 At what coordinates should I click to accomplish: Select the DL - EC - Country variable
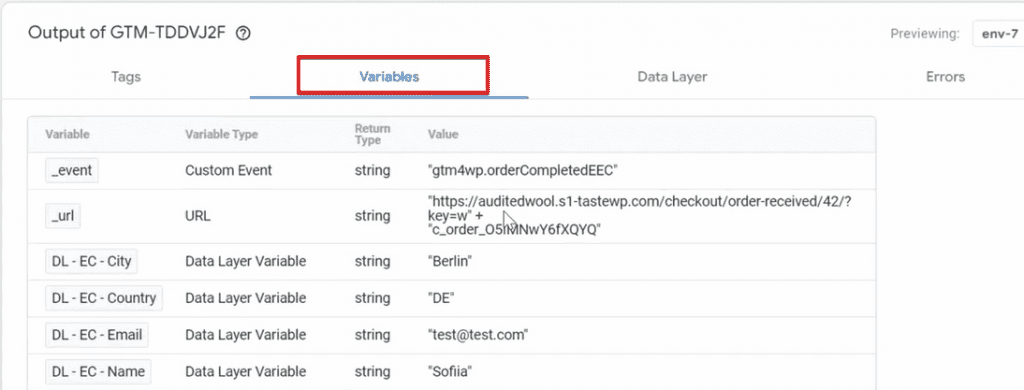click(104, 299)
